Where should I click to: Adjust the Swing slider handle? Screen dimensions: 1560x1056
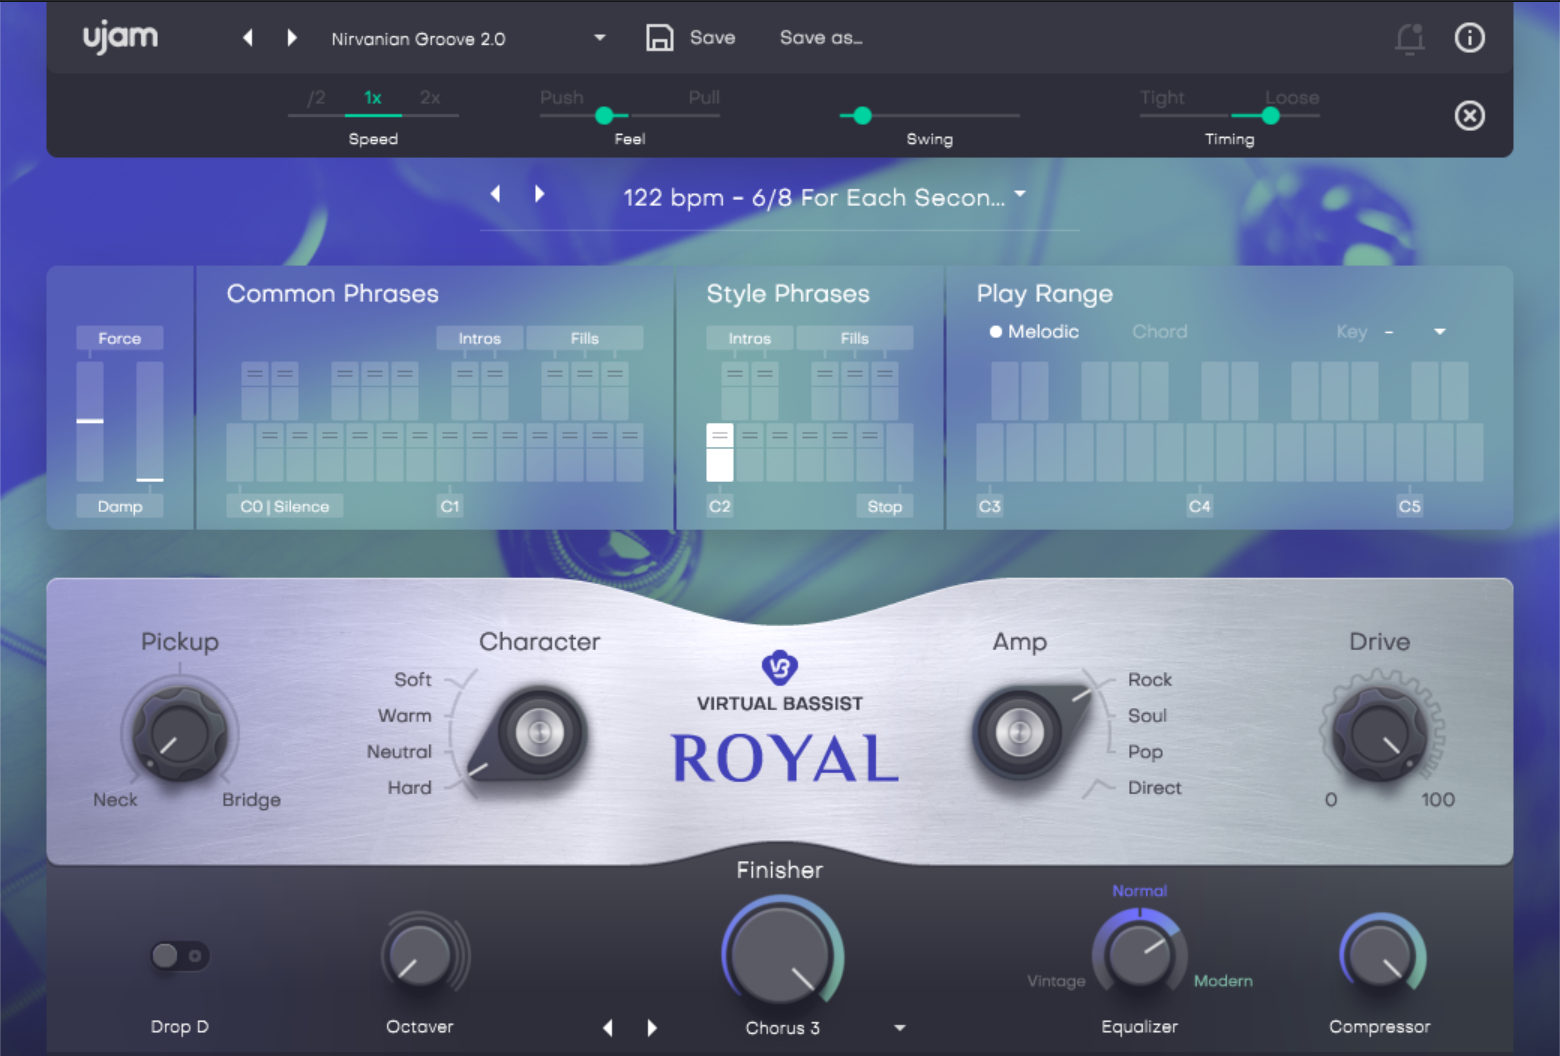[x=862, y=116]
